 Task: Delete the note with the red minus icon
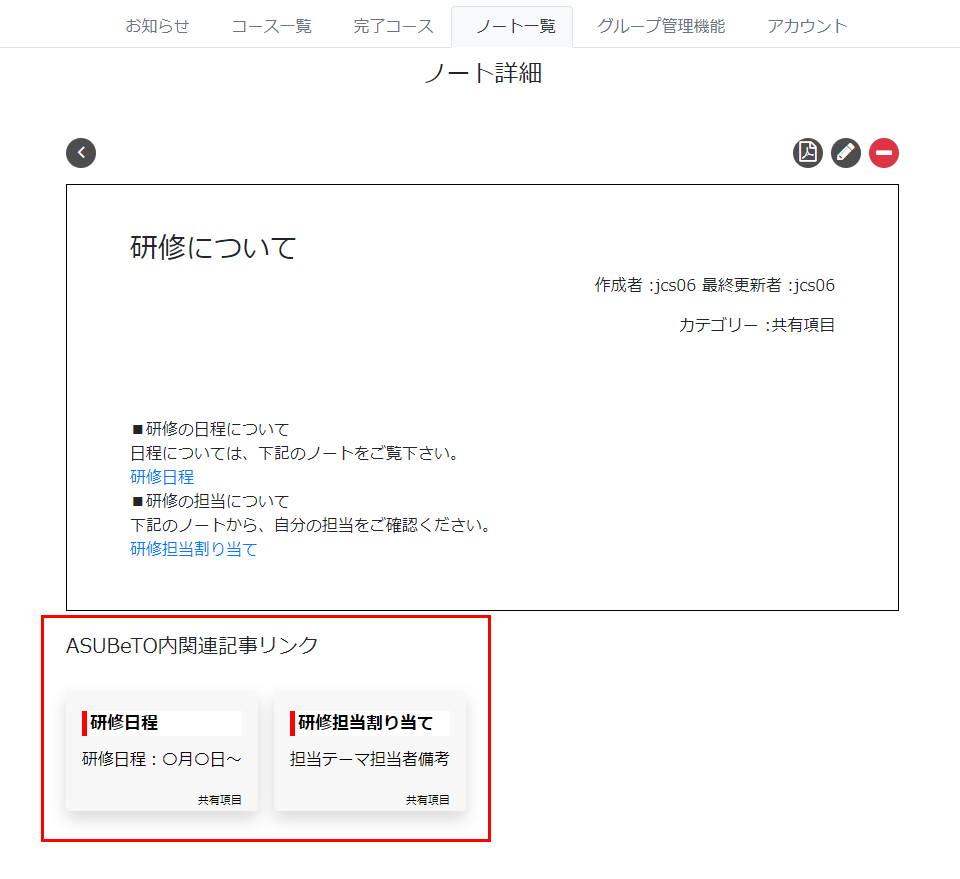(x=884, y=153)
